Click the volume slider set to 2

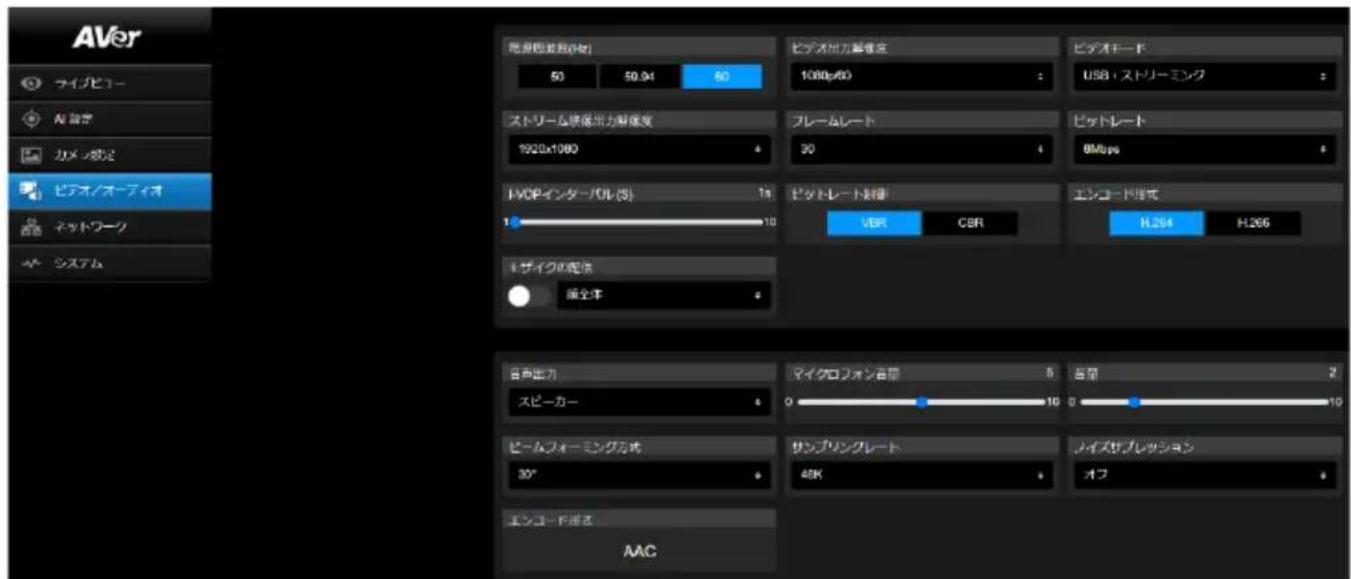point(1201,403)
